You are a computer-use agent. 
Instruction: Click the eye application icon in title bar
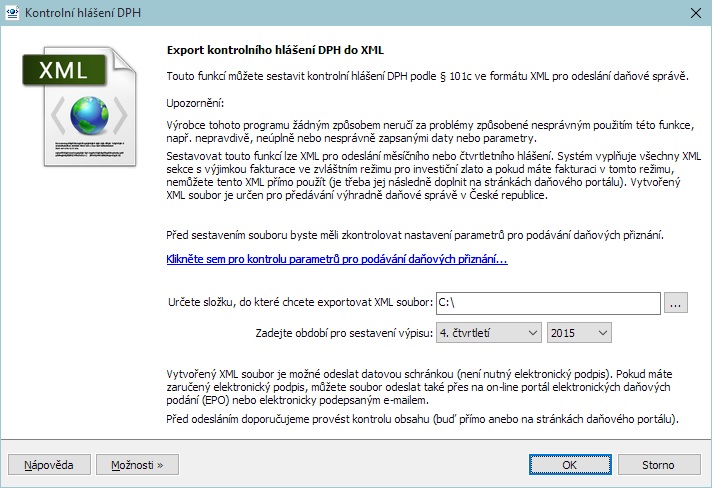[12, 12]
